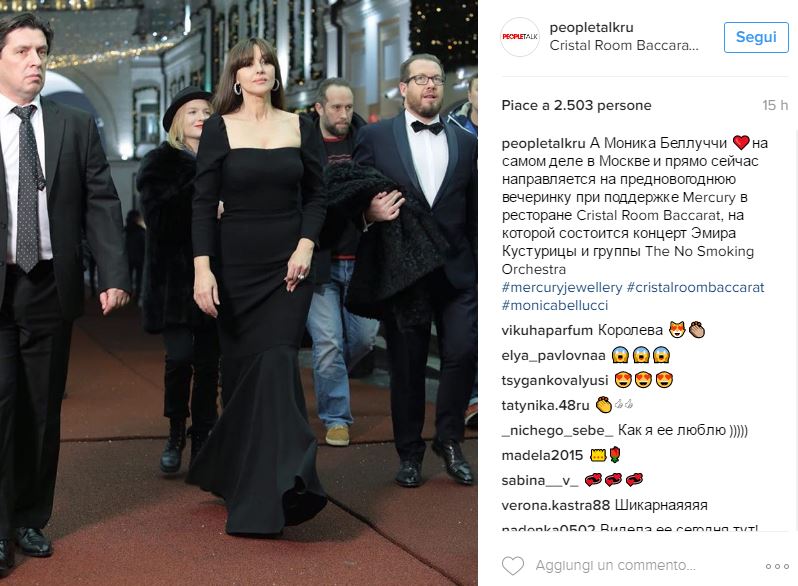Click the post photo of woman in black dress
This screenshot has height=586, width=798.
click(x=239, y=293)
